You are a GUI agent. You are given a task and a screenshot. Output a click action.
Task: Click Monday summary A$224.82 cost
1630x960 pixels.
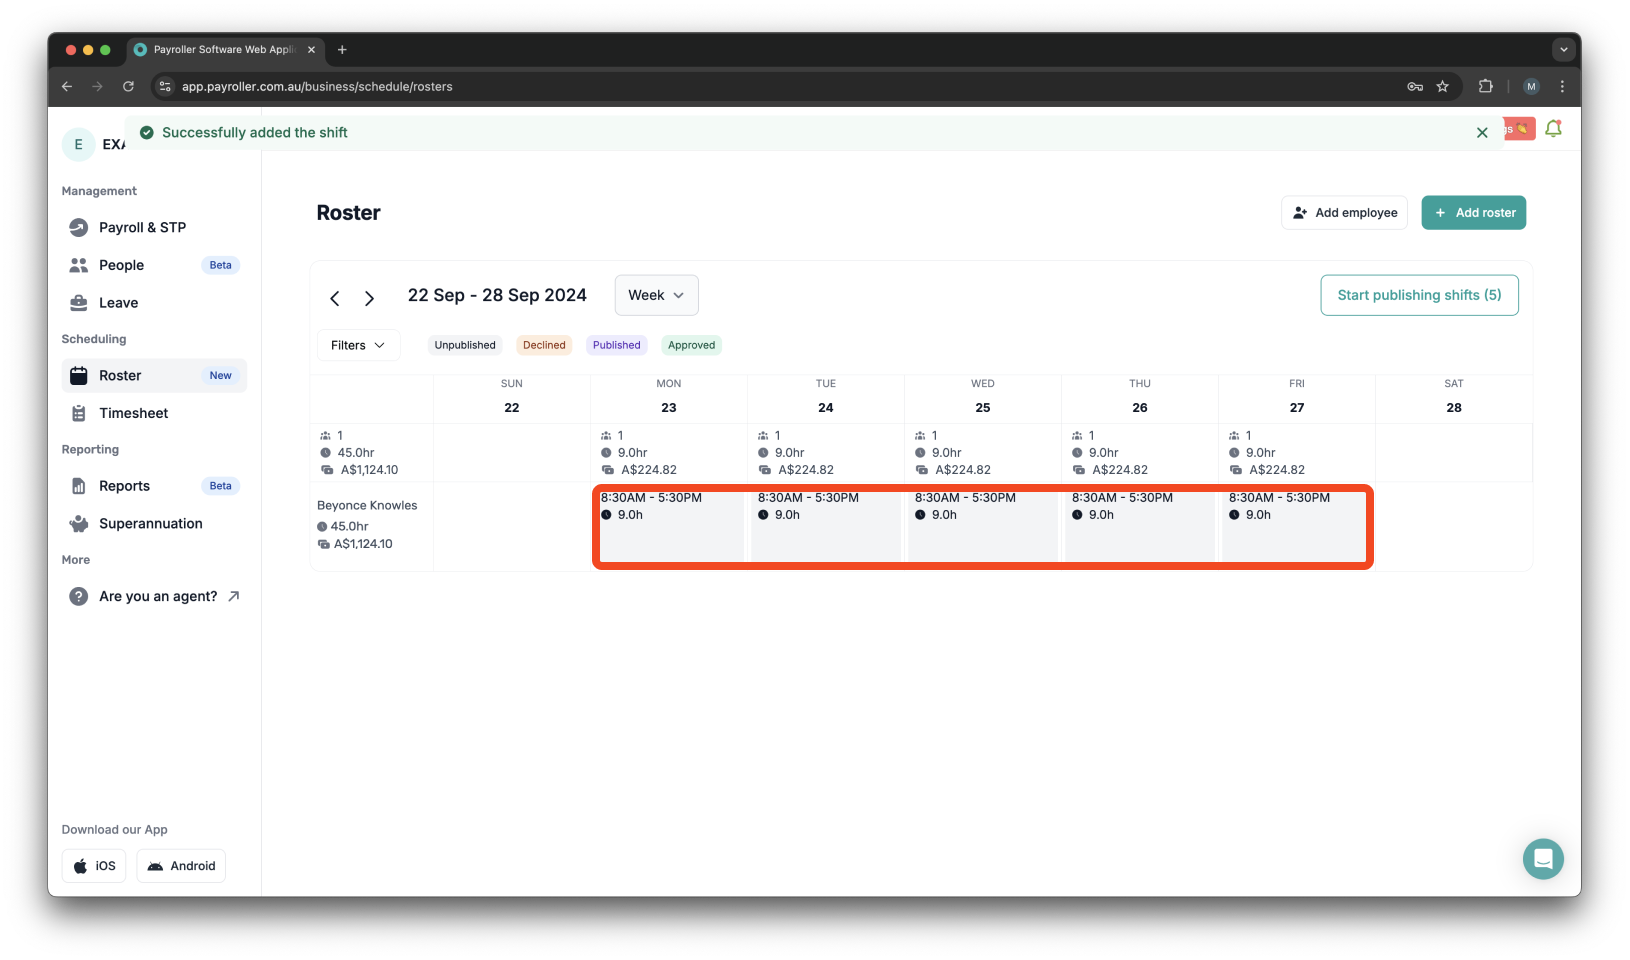point(649,470)
